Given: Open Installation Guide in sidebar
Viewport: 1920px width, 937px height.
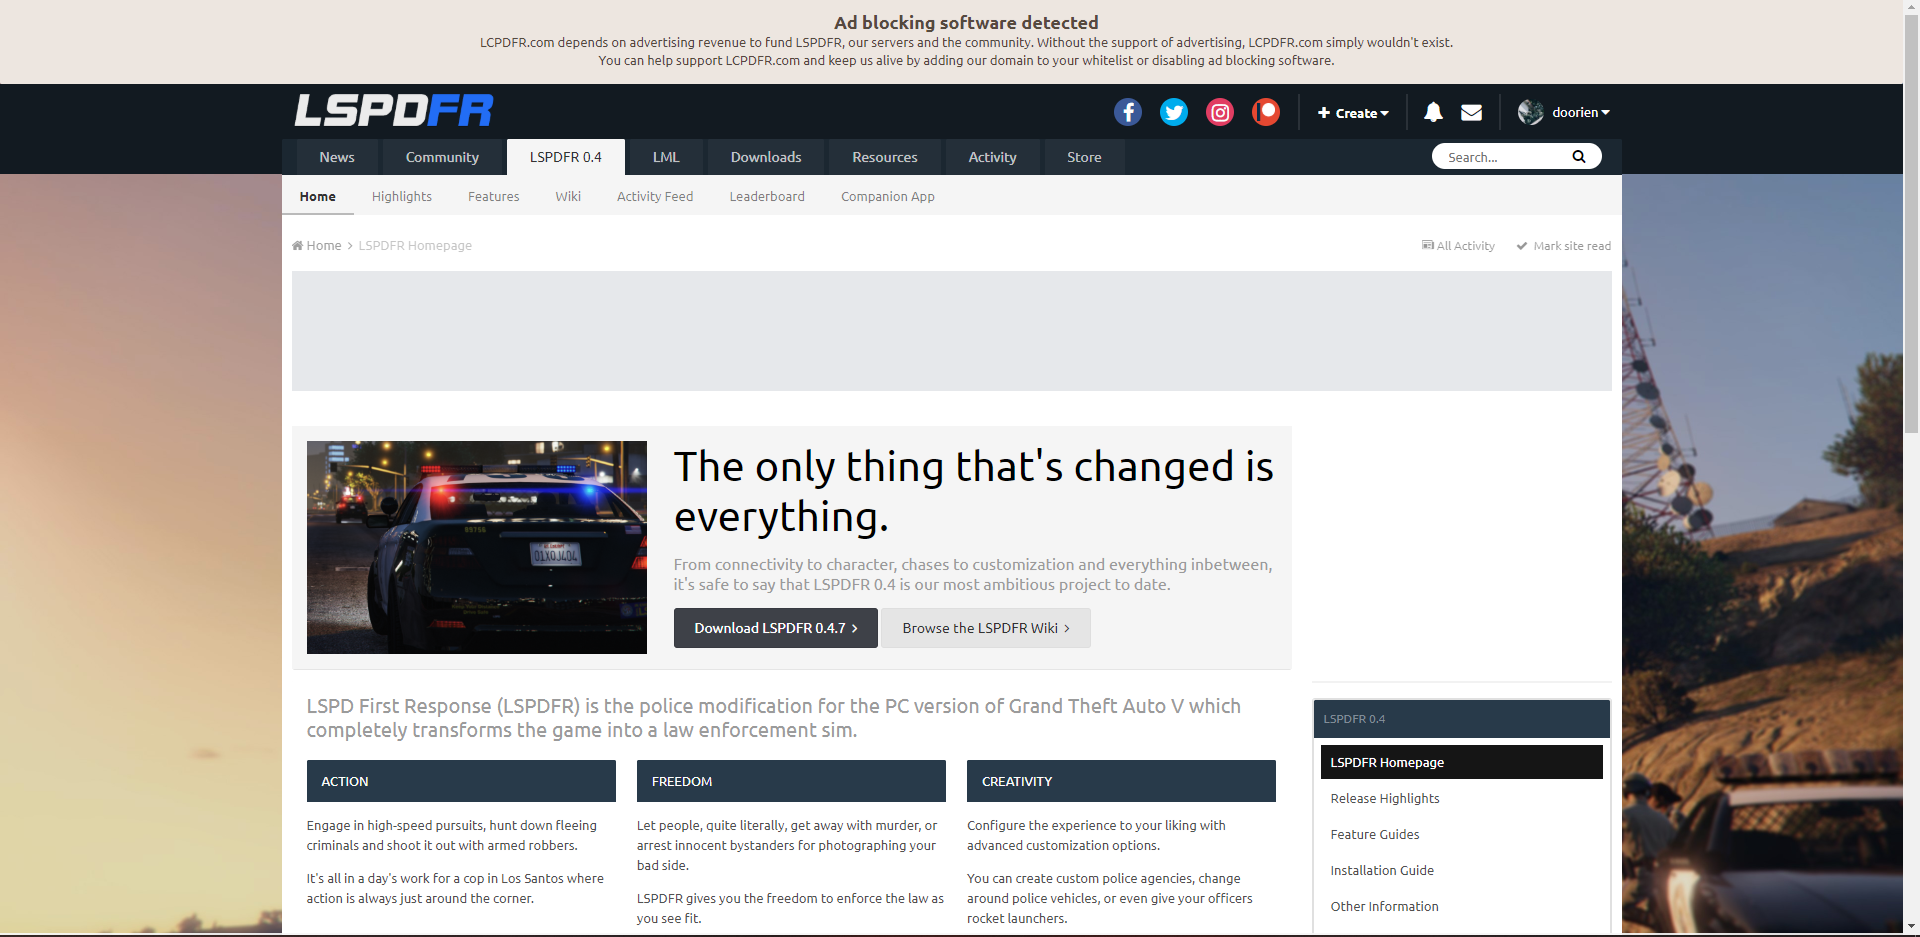Looking at the screenshot, I should pyautogui.click(x=1382, y=870).
